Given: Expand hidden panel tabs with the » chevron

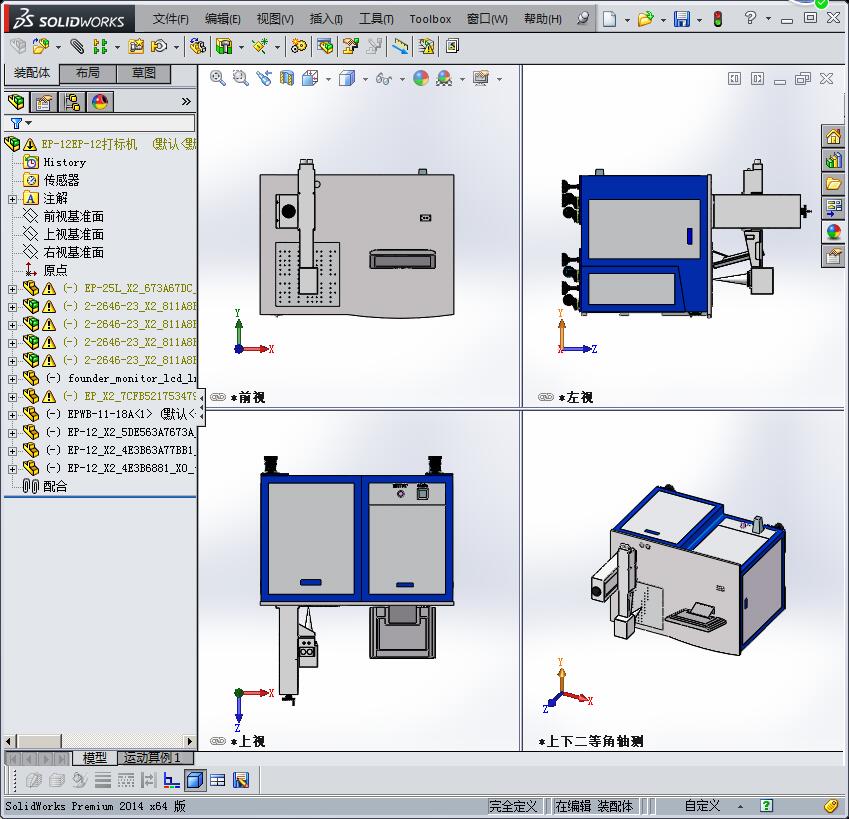Looking at the screenshot, I should click(x=186, y=101).
